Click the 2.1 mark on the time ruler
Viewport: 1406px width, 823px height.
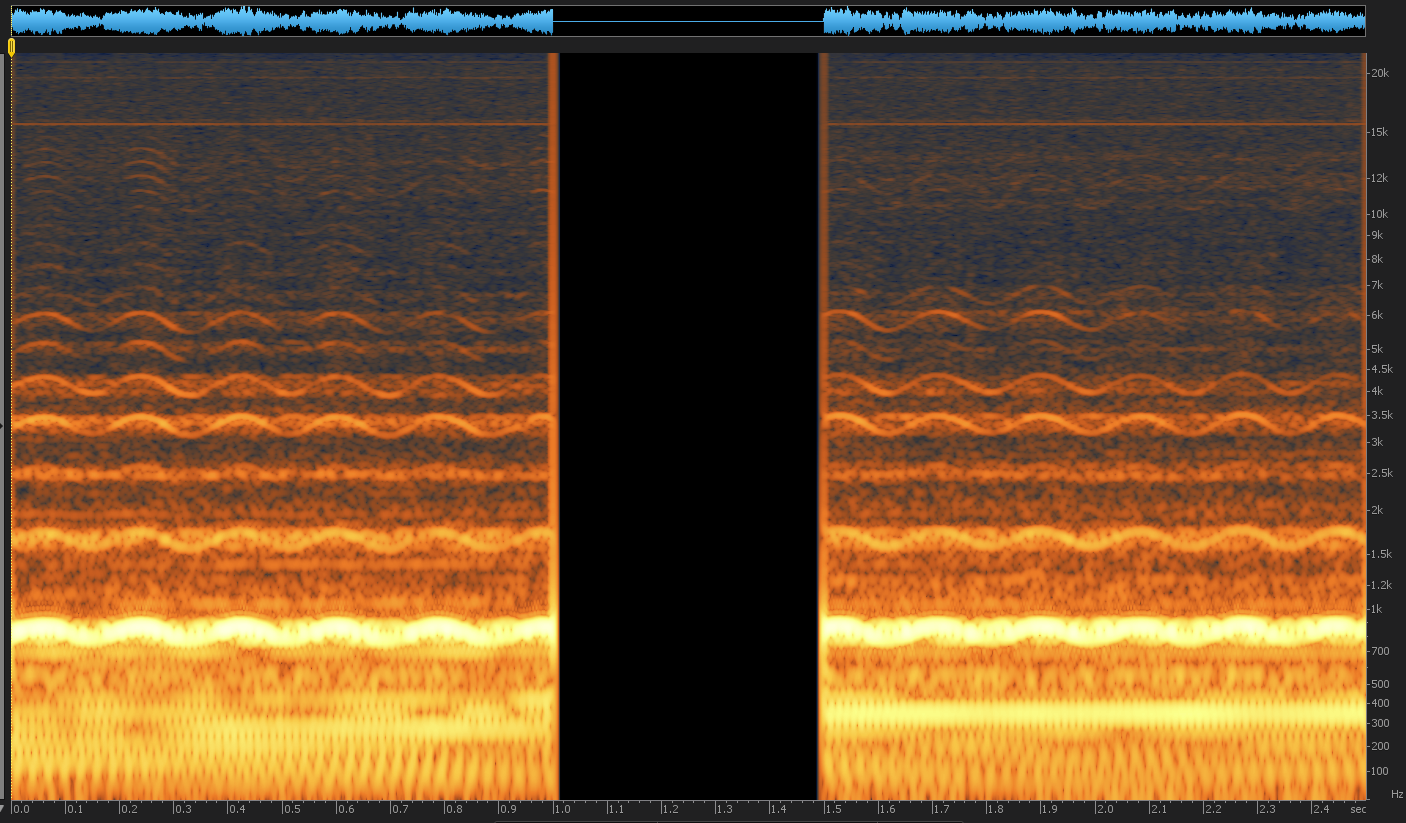(x=1158, y=809)
